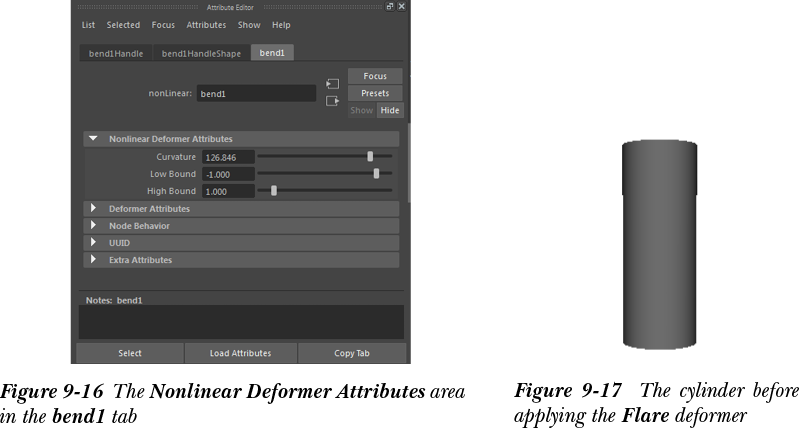
Task: Expand the Deformer Attributes section
Action: pyautogui.click(x=93, y=208)
